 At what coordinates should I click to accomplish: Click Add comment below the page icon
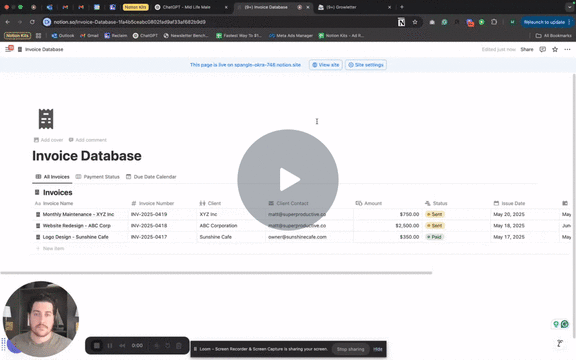(x=87, y=140)
